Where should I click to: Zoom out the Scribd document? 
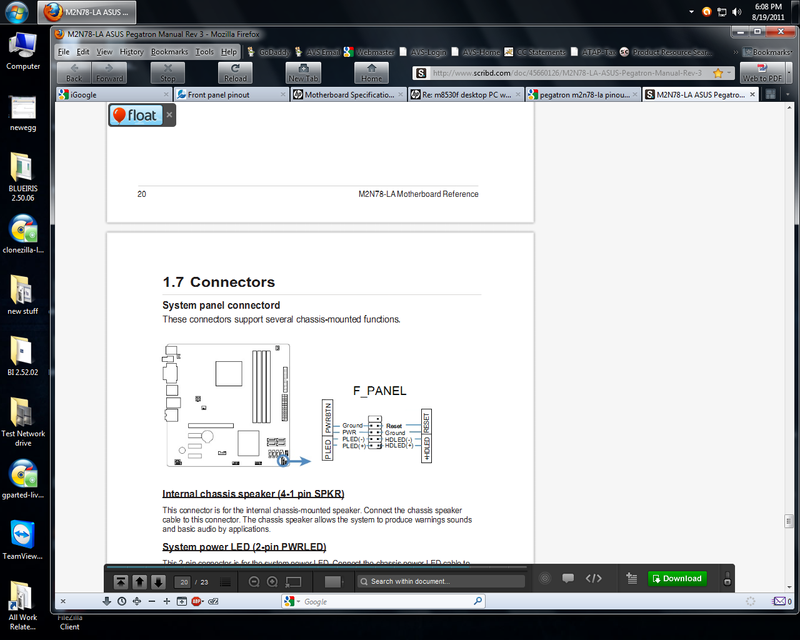pos(254,581)
